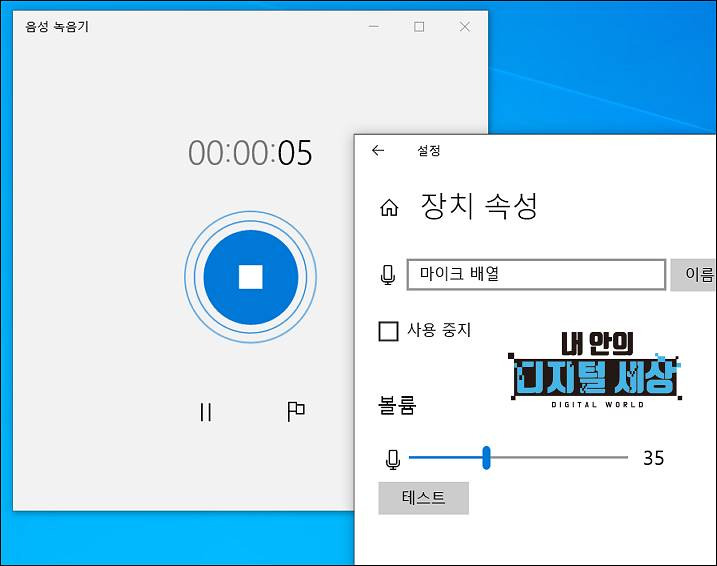This screenshot has height=566, width=717.
Task: Close the Voice Recorder window
Action: coord(465,27)
